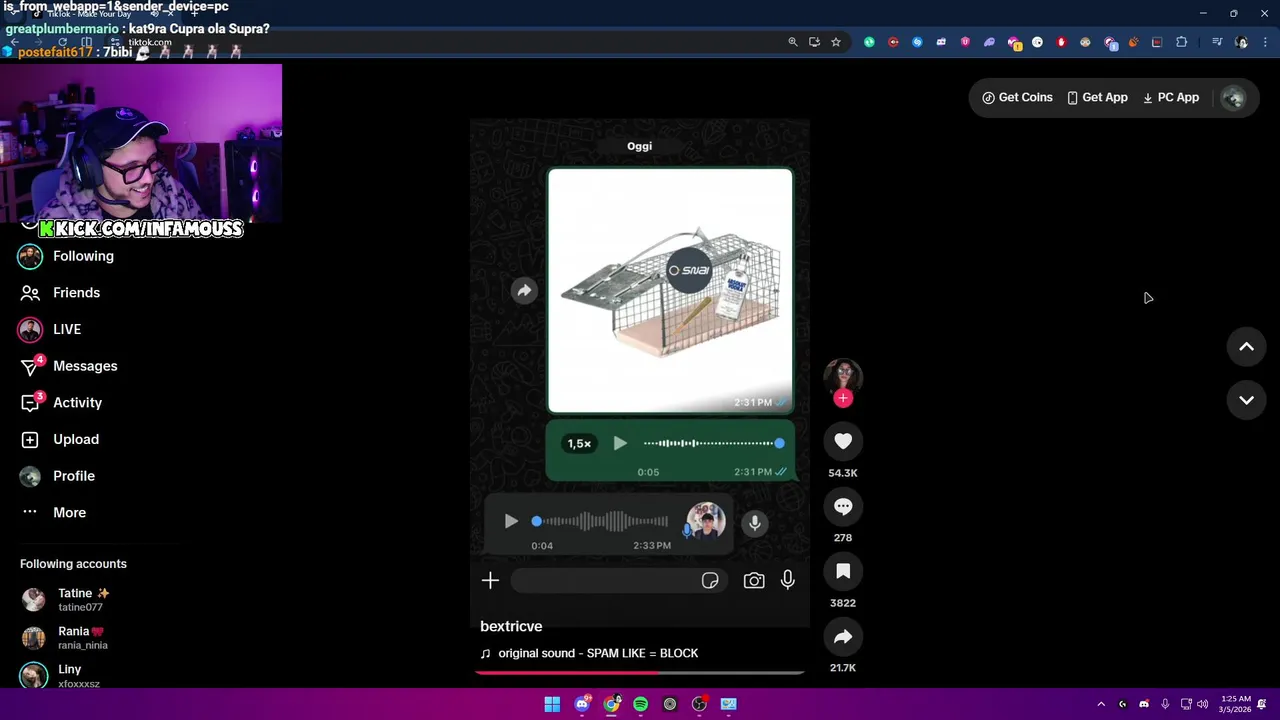Open the browser media control icon
This screenshot has height=720, width=1280.
click(1217, 42)
